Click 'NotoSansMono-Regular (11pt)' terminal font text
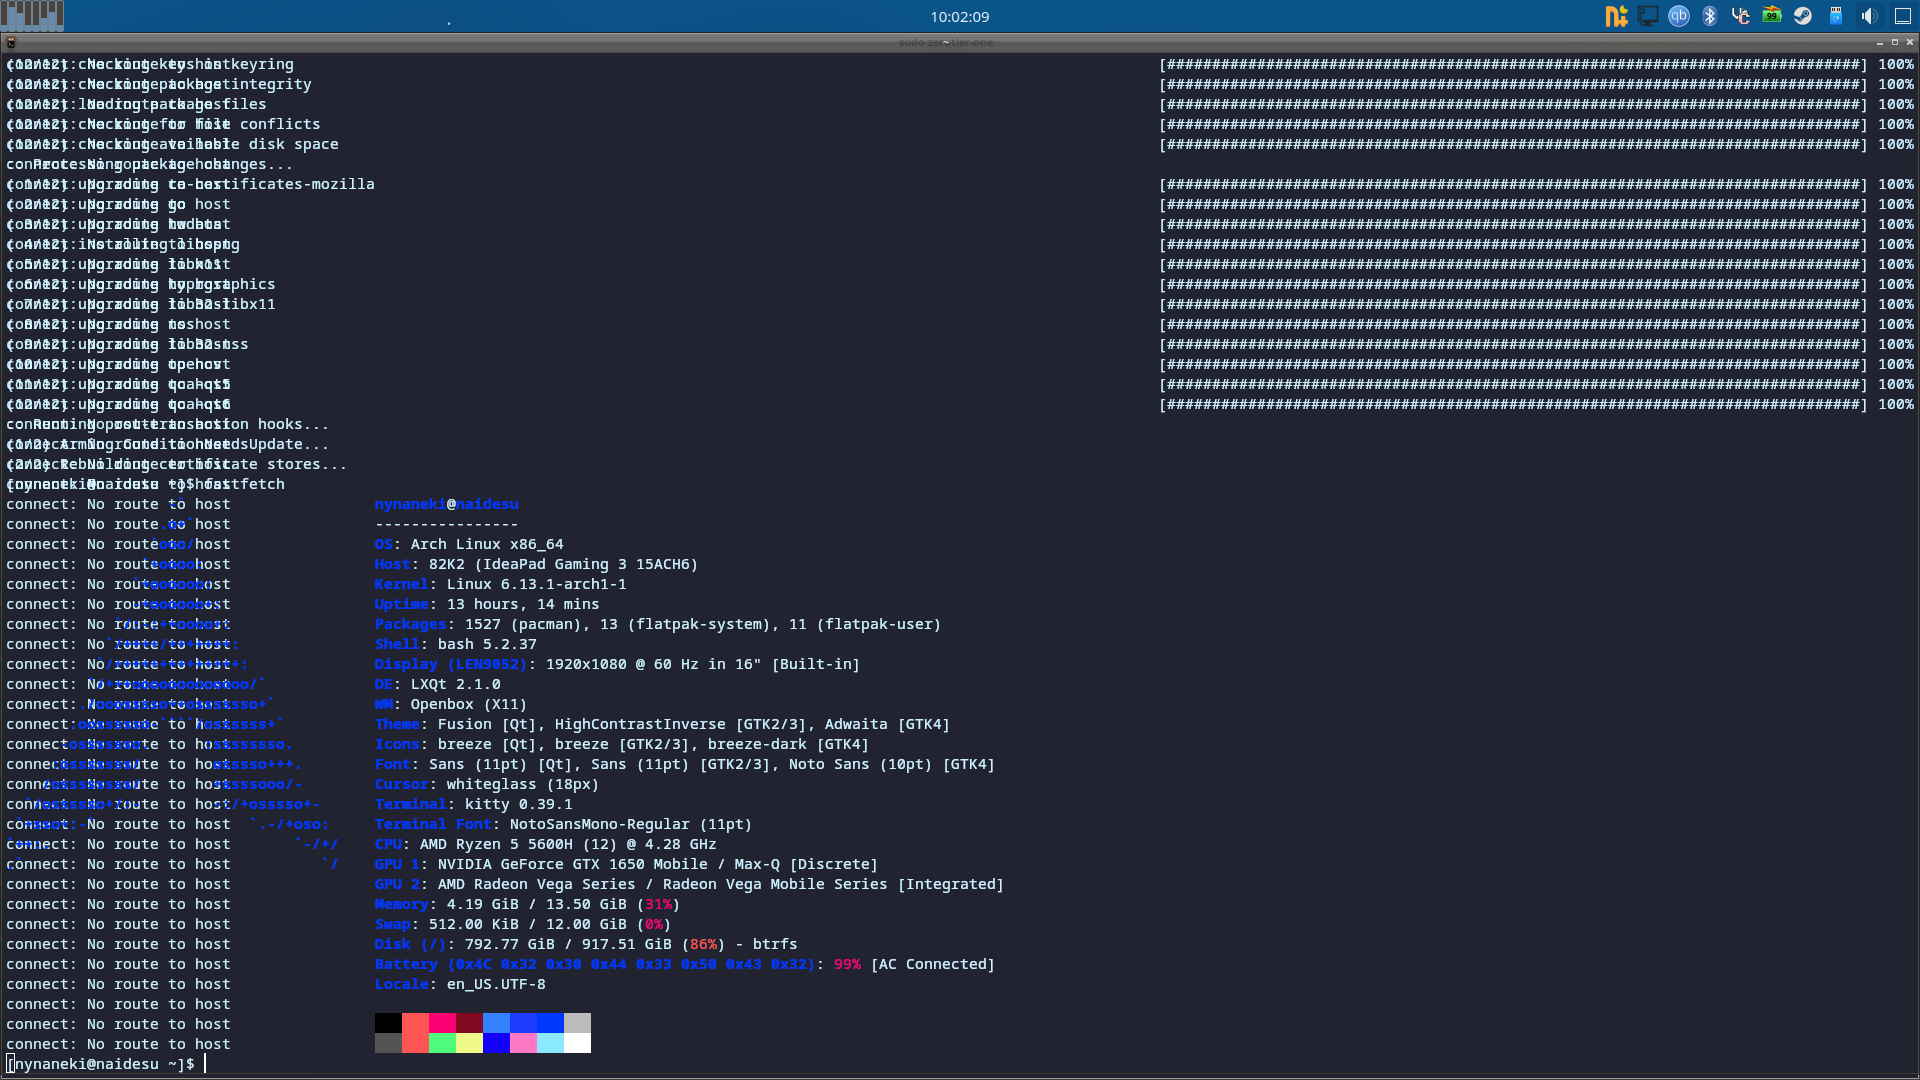Screen dimensions: 1920x1080 tap(630, 824)
